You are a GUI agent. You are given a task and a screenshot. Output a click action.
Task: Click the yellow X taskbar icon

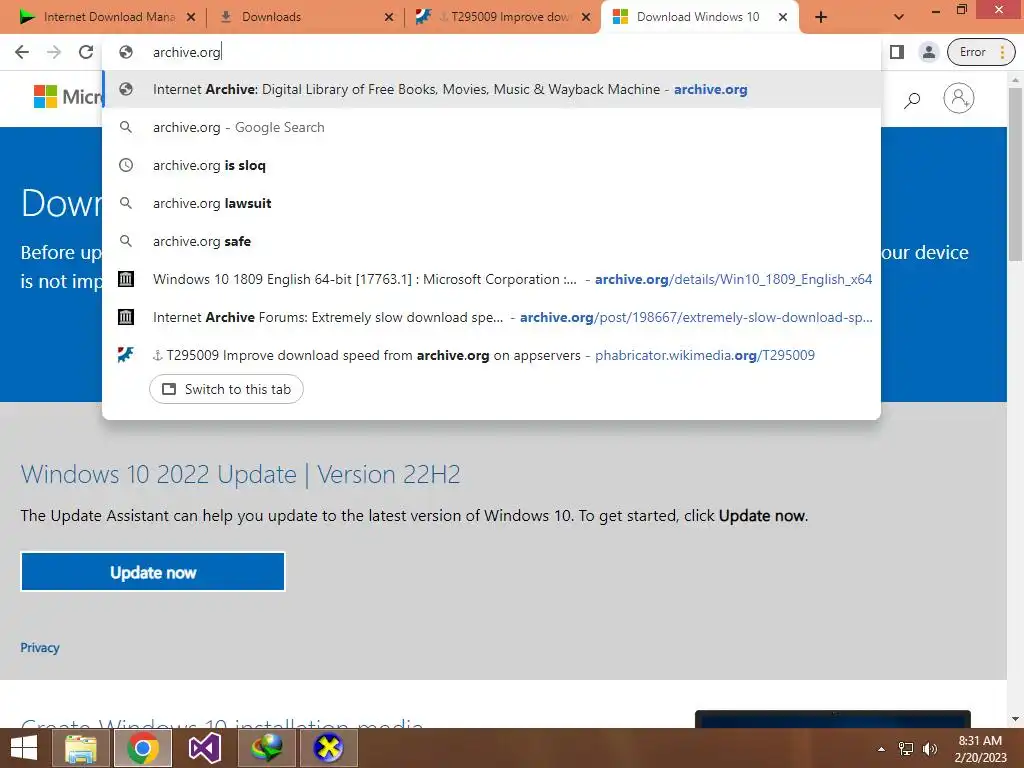coord(328,748)
